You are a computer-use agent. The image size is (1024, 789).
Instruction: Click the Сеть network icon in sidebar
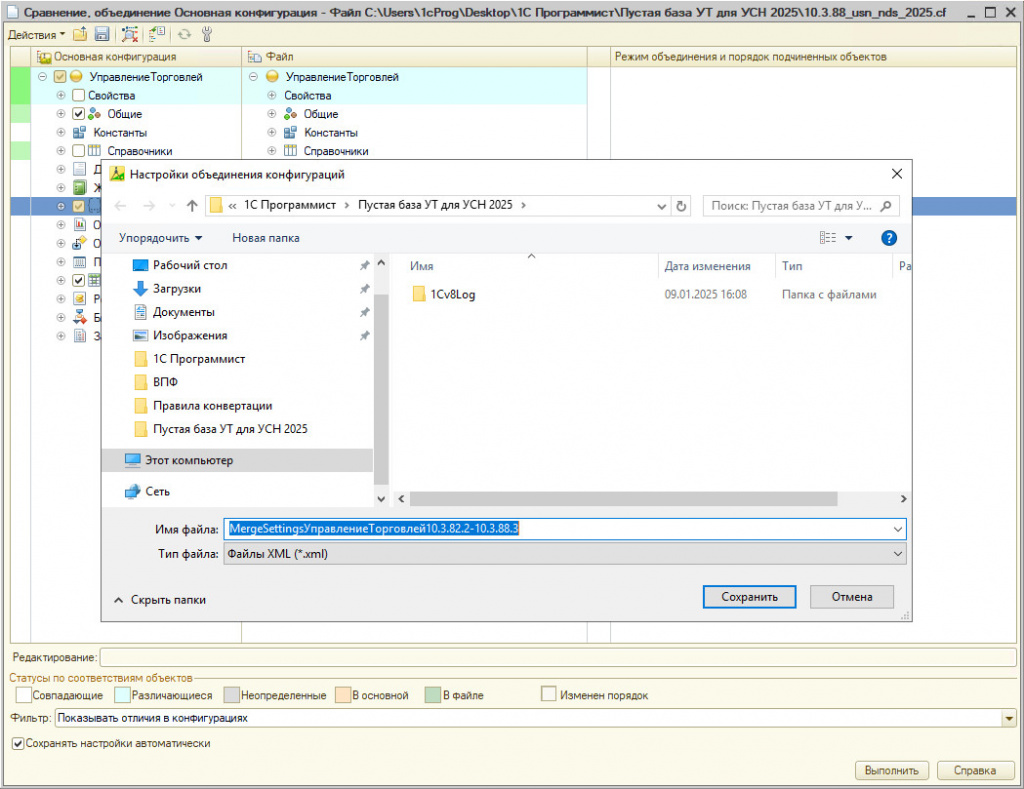(x=133, y=491)
